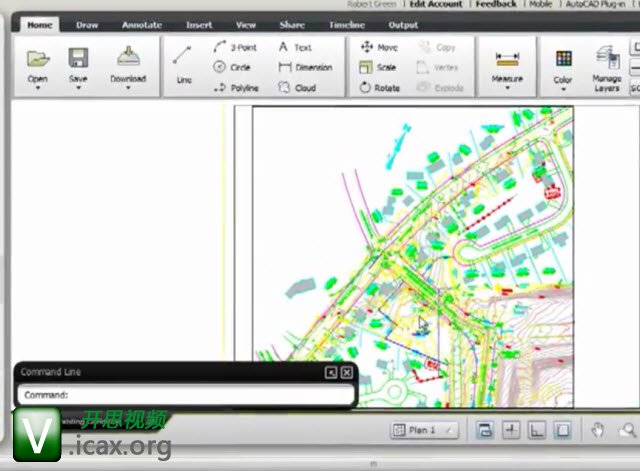Viewport: 640px width, 471px height.
Task: Expand the Measure dropdown arrow
Action: (x=507, y=87)
